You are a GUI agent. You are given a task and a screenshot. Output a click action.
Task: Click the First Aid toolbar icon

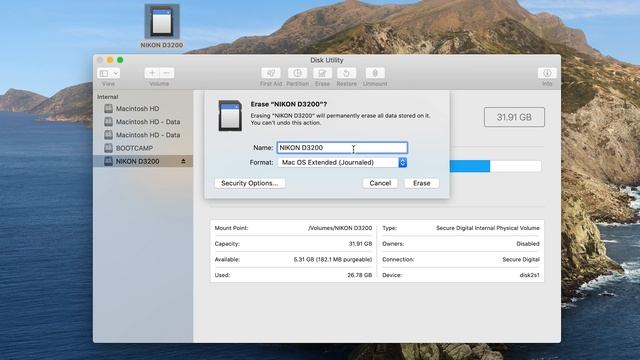[x=271, y=73]
